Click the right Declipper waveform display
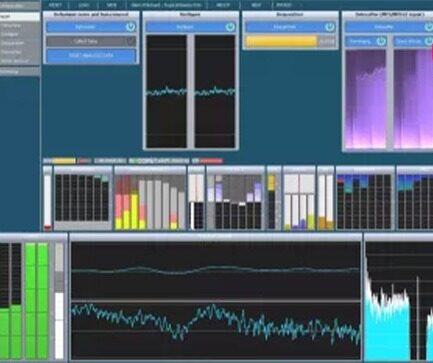Image resolution: width=433 pixels, height=363 pixels. [215, 91]
